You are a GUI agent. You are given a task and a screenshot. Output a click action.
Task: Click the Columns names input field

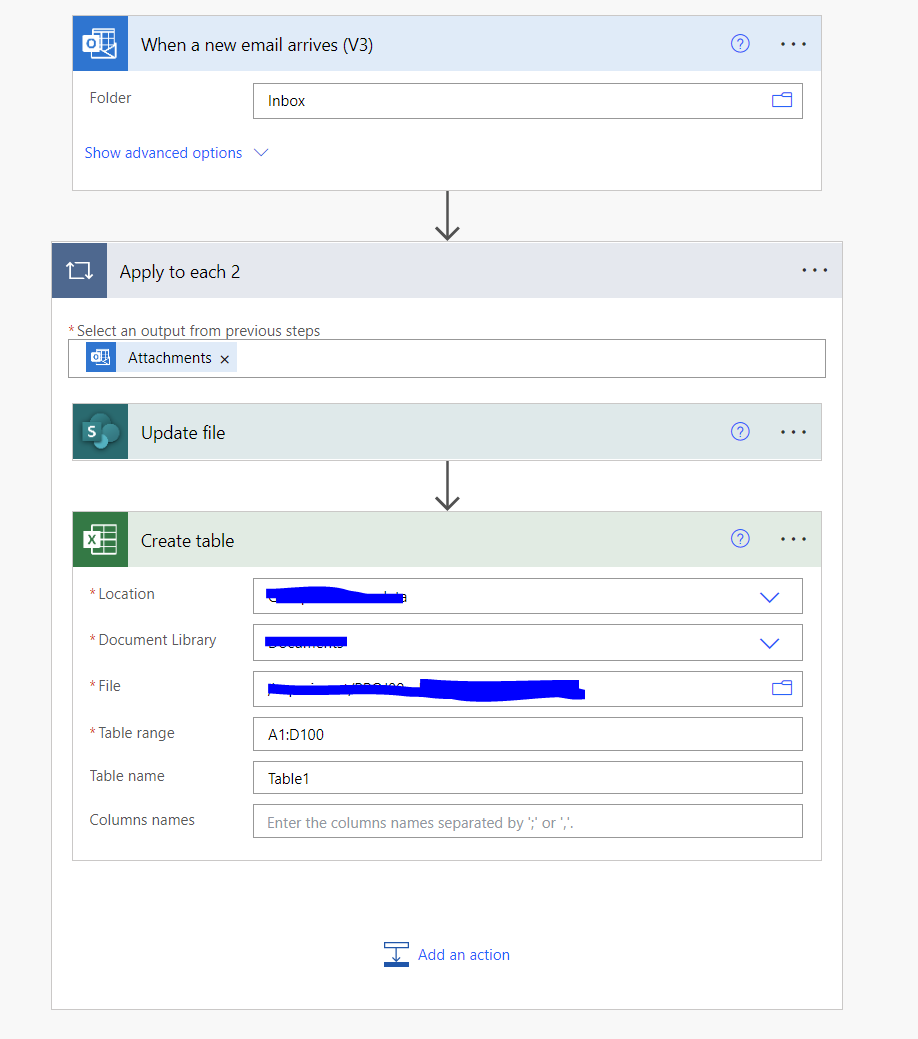coord(527,821)
